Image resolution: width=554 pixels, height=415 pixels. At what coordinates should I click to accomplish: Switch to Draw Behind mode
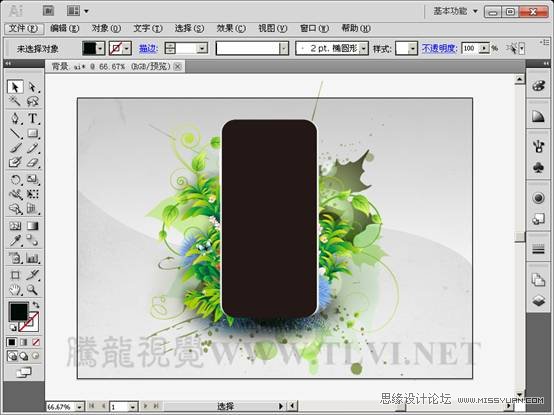point(24,356)
